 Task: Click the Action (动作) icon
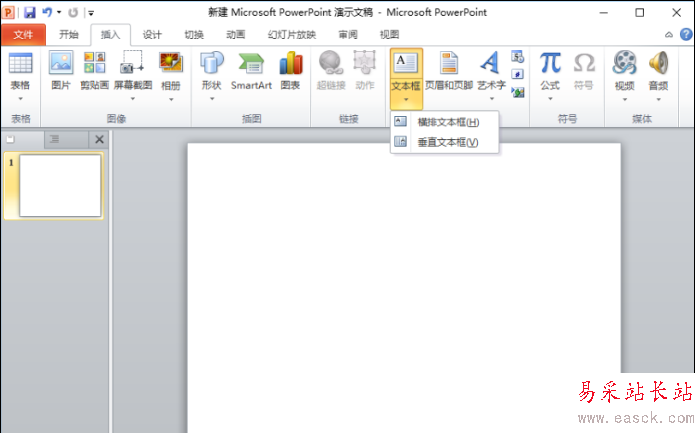[x=364, y=62]
